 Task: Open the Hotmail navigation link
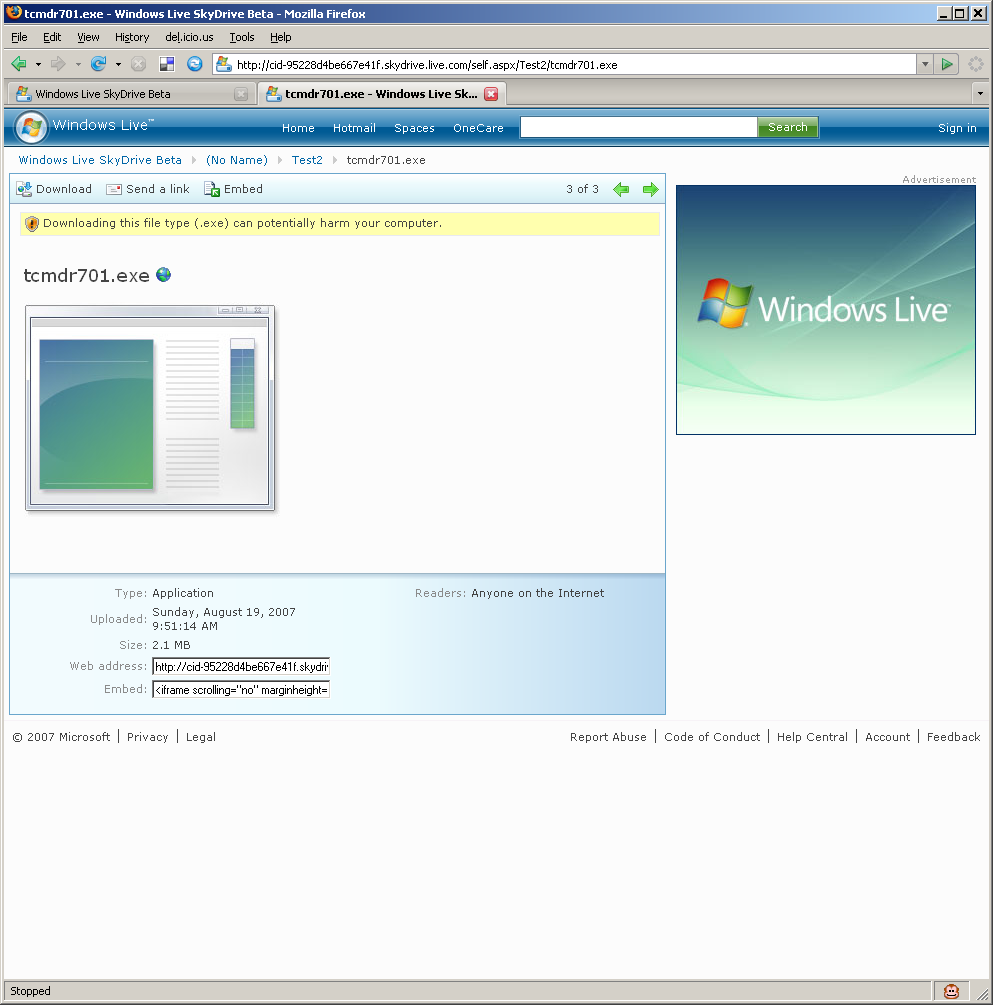[x=354, y=128]
